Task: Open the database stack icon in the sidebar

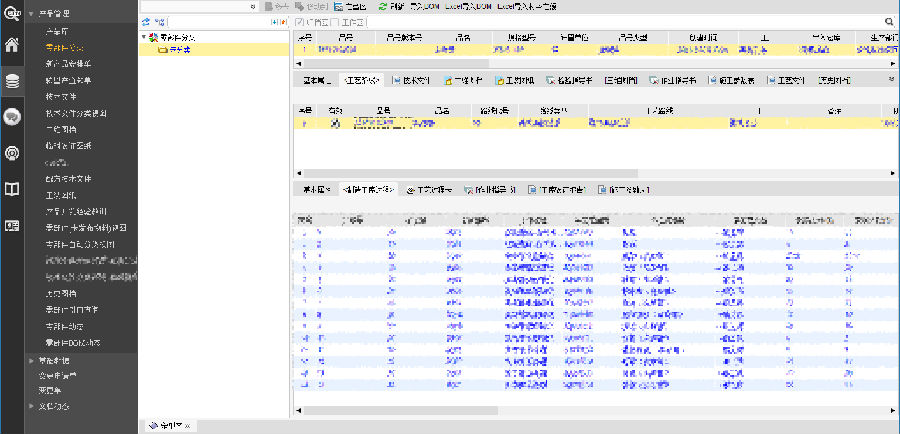Action: (12, 81)
